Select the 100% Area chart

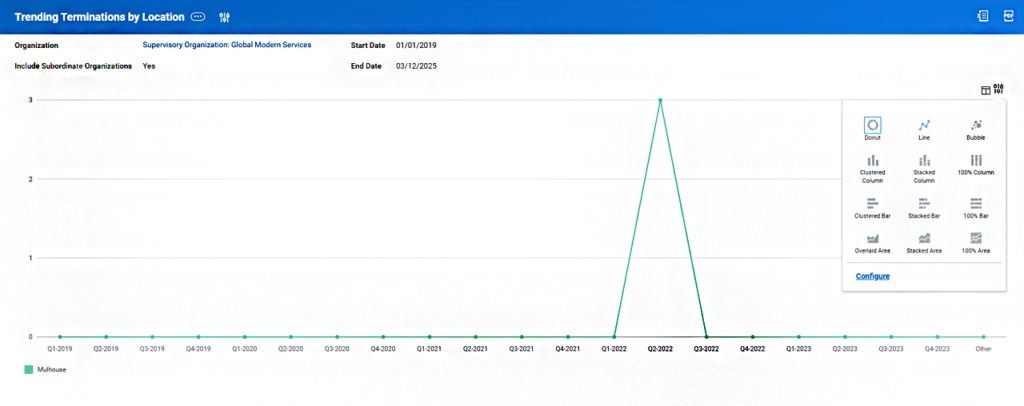point(976,243)
